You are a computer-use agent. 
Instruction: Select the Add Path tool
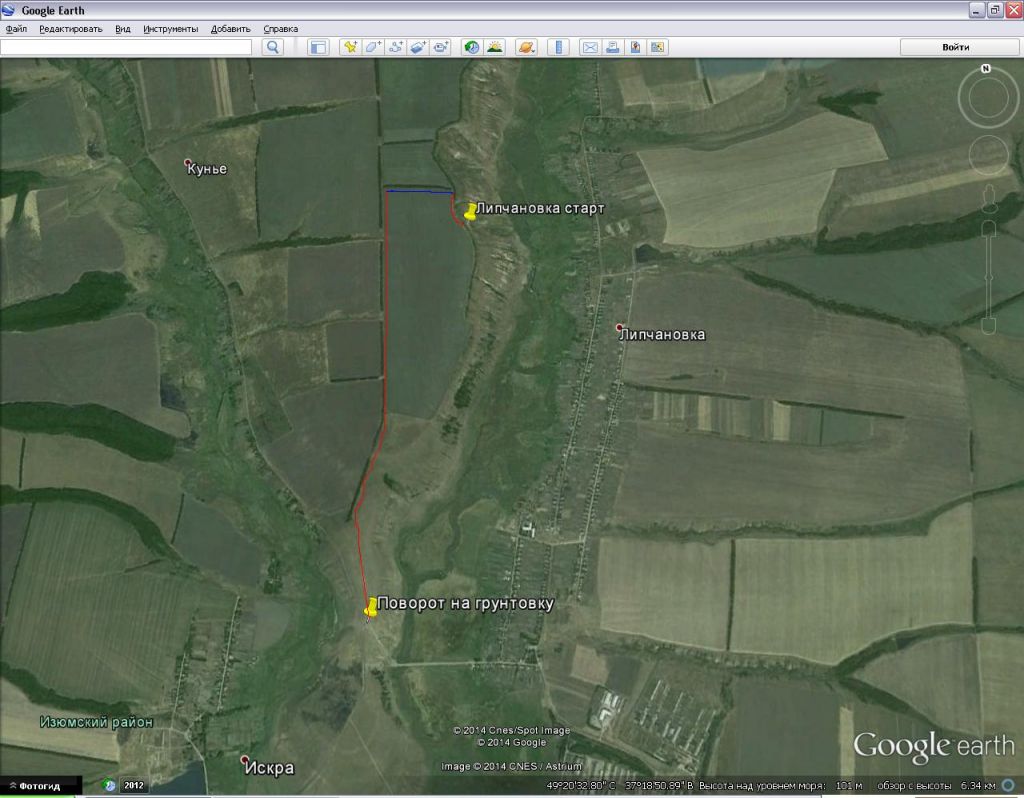(x=396, y=47)
